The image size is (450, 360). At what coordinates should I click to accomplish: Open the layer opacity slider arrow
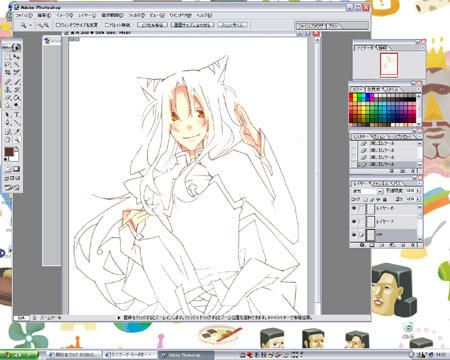point(418,191)
